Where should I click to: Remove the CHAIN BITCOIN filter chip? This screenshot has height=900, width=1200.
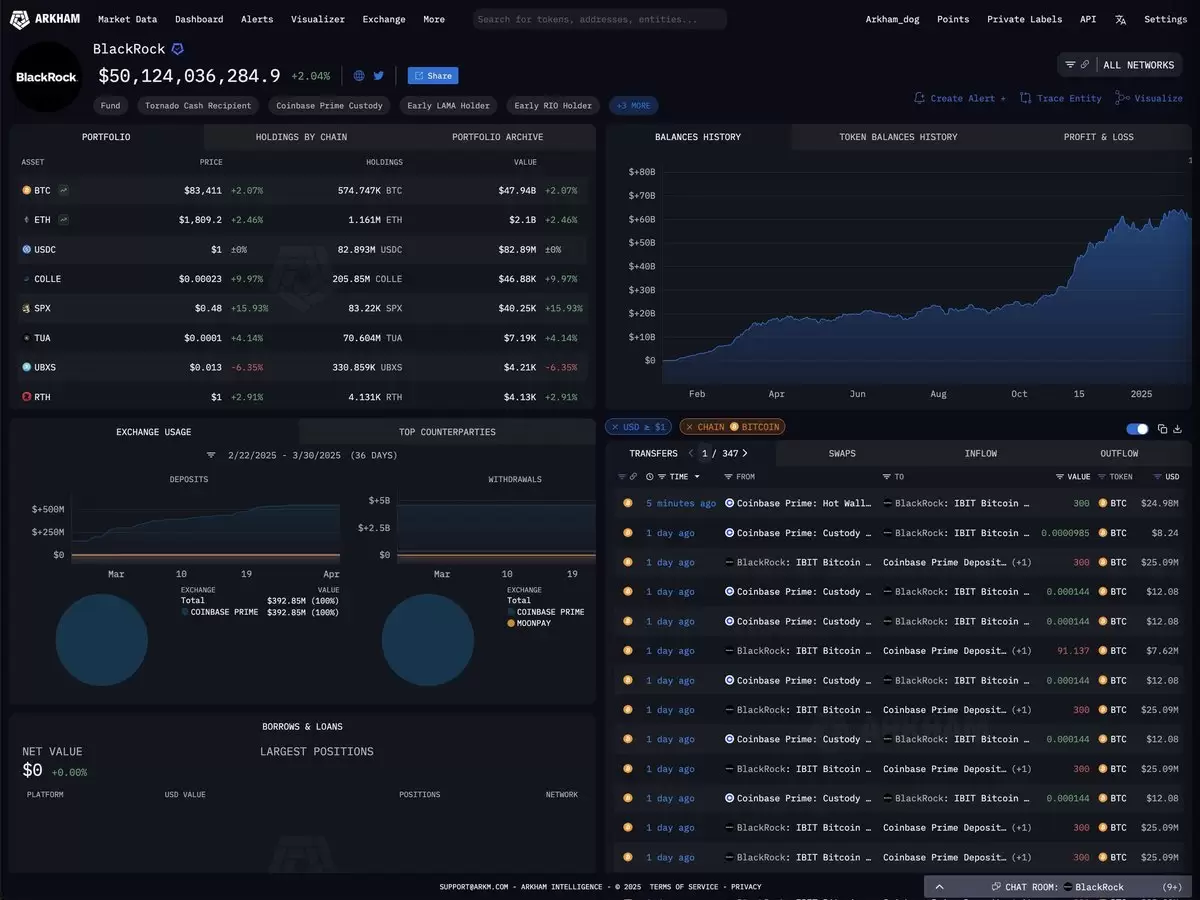point(688,427)
